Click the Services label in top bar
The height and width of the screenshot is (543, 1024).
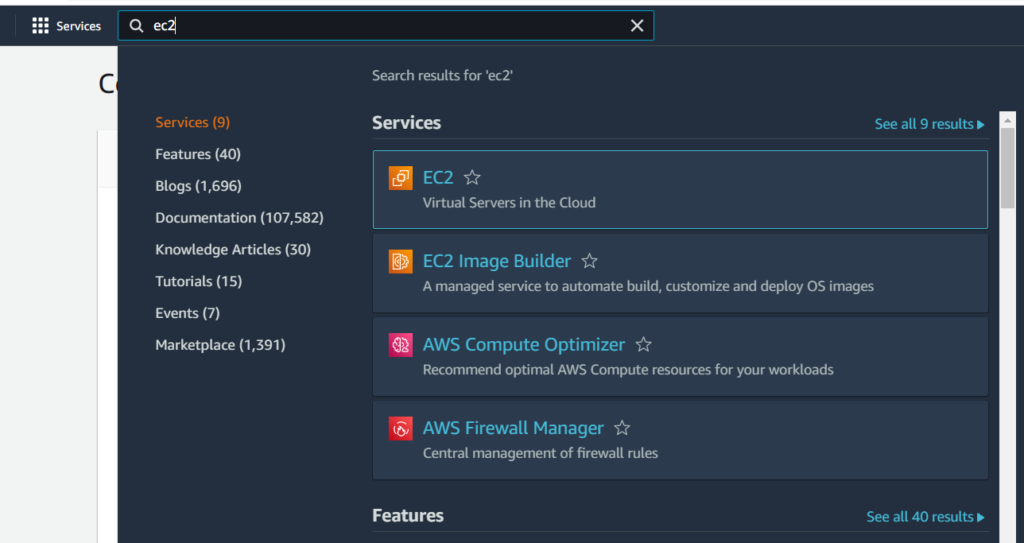click(78, 26)
